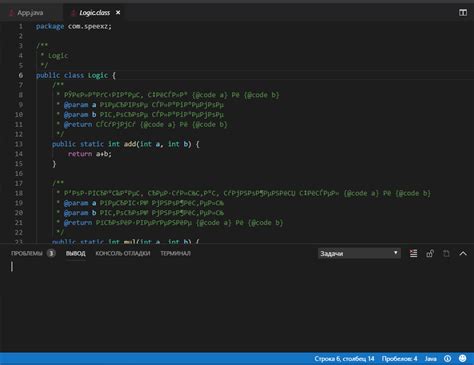
Task: Click the "* Logic" comment line
Action: tap(54, 56)
